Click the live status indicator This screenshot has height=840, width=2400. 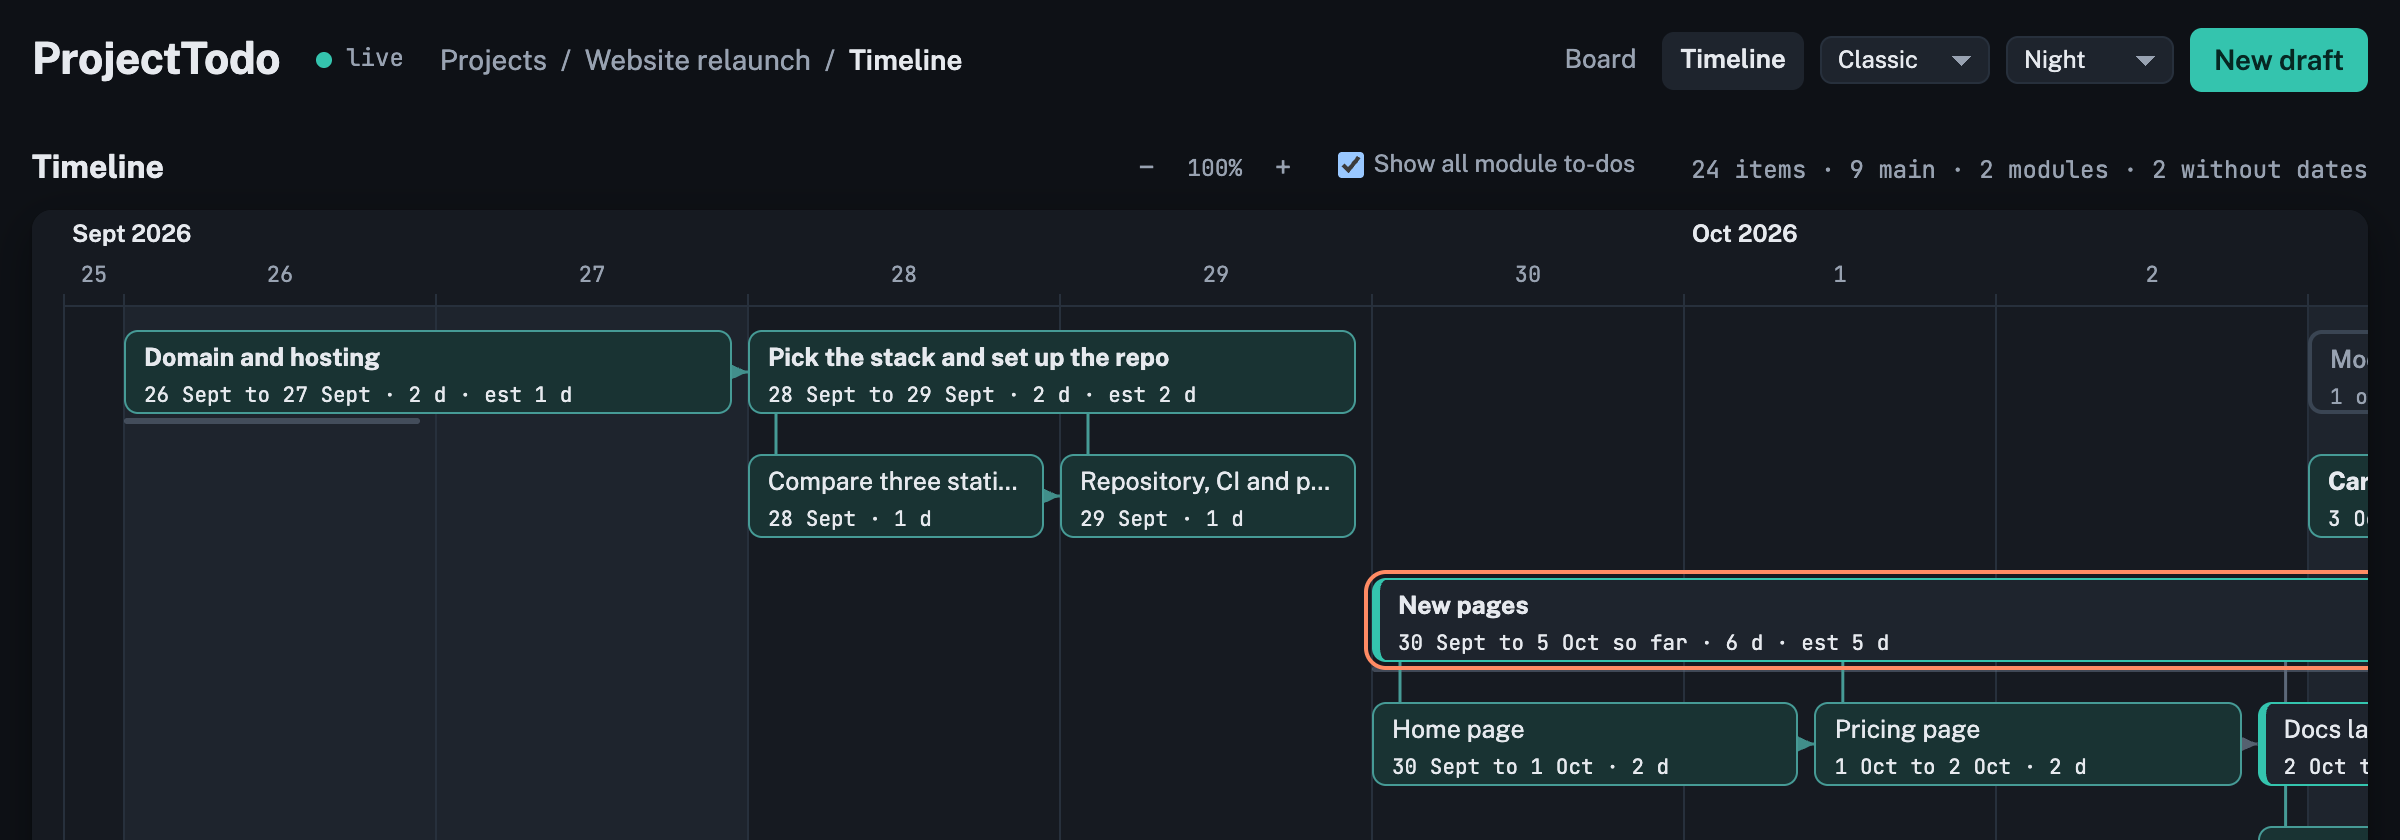click(360, 59)
